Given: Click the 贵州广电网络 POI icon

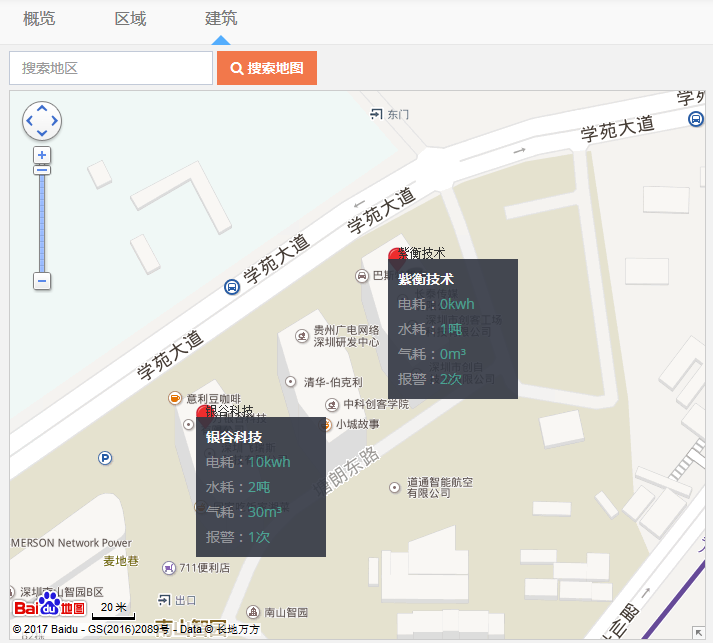Looking at the screenshot, I should coord(302,336).
